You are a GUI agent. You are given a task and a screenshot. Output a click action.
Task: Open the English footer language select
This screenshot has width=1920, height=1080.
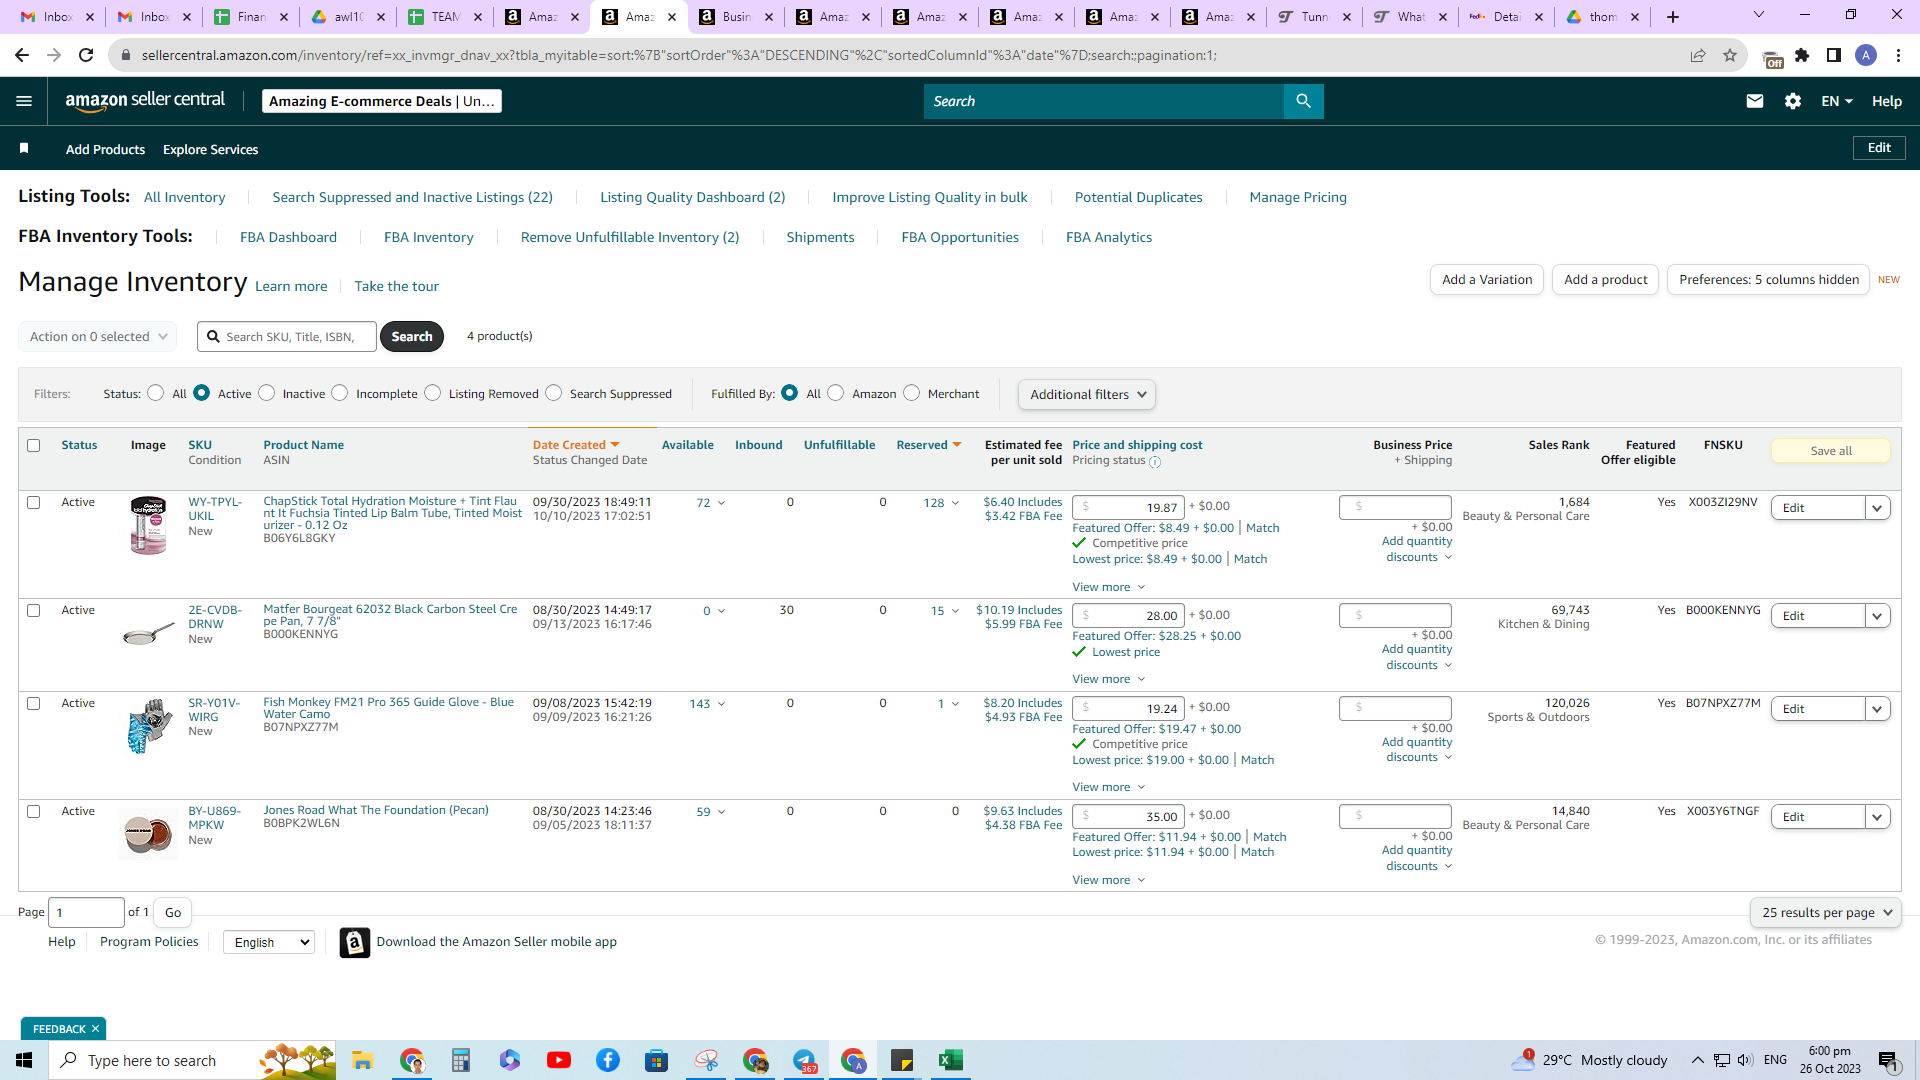(x=269, y=942)
